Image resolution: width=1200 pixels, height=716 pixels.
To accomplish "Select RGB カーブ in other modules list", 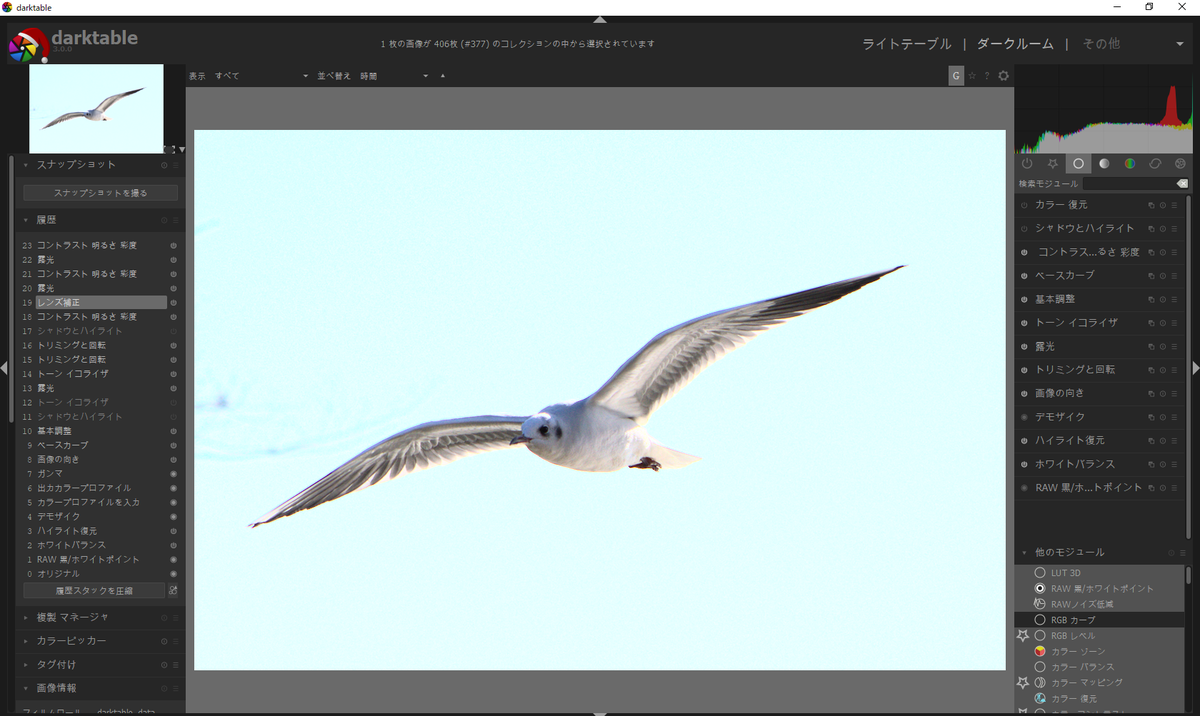I will (1100, 620).
